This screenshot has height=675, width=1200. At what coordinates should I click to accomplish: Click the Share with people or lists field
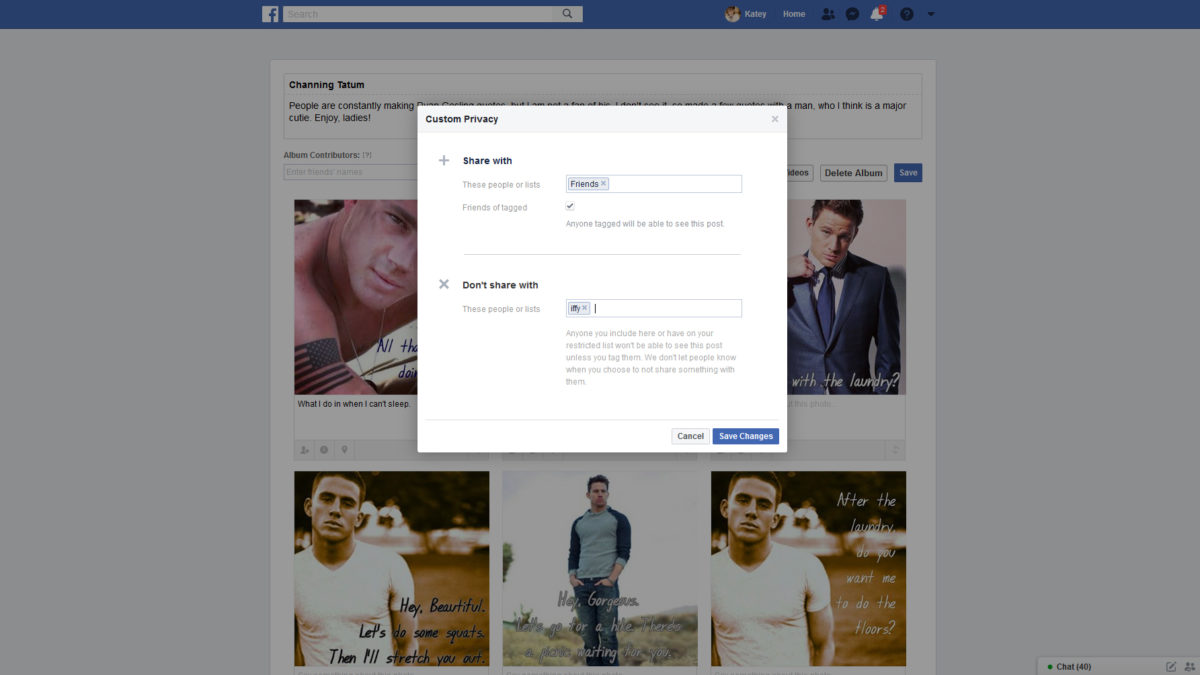654,184
